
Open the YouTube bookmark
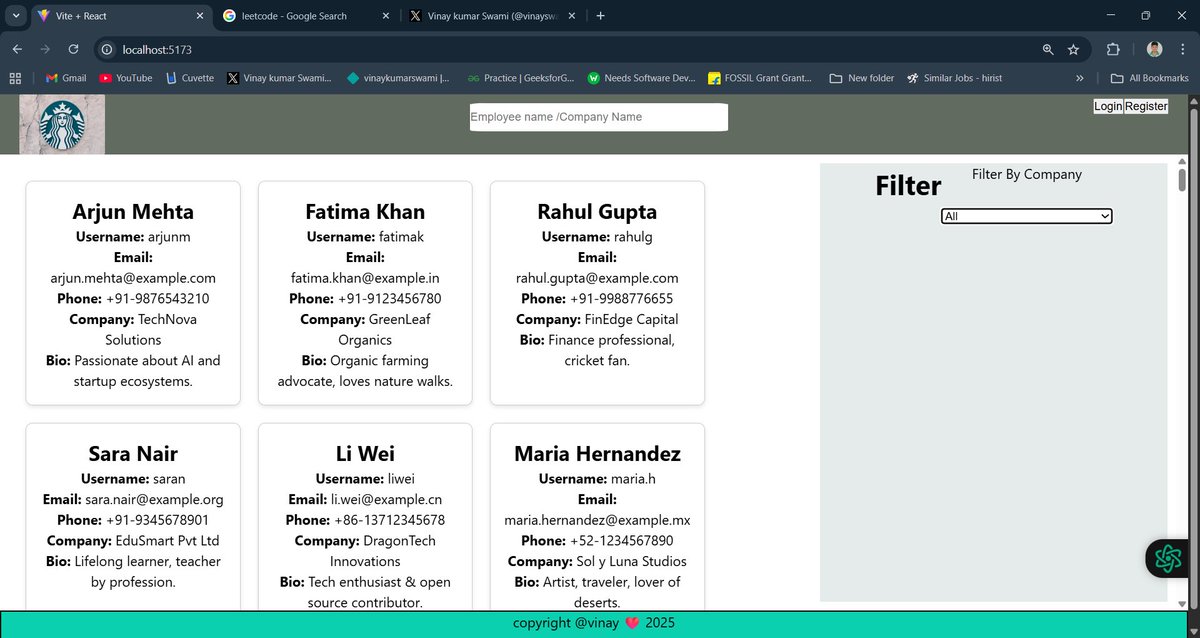pos(126,78)
